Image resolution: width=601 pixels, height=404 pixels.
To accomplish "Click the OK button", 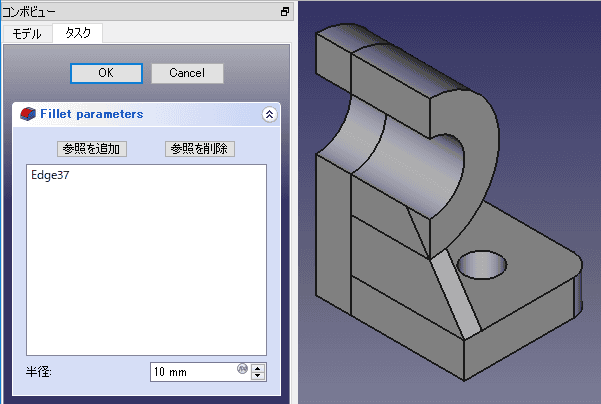I will click(x=107, y=73).
